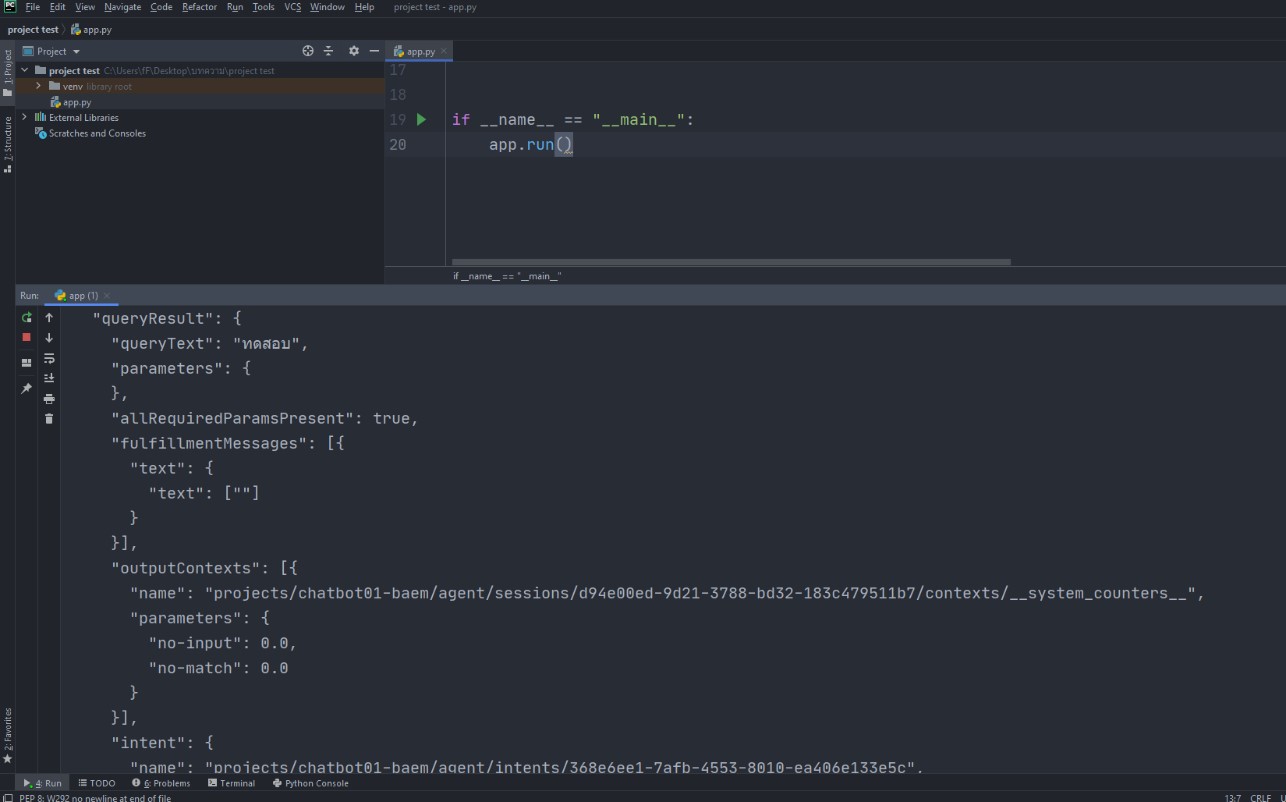Click the Print icon in Run console
The image size is (1286, 802).
click(x=49, y=399)
